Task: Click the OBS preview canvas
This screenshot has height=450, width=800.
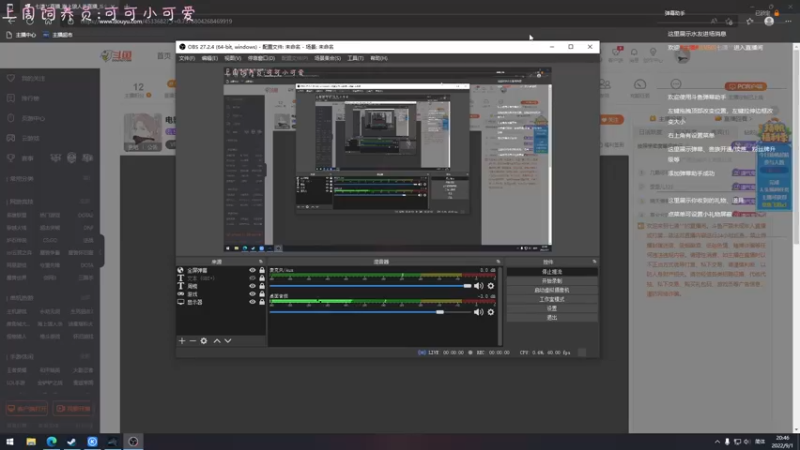Action: [x=388, y=160]
